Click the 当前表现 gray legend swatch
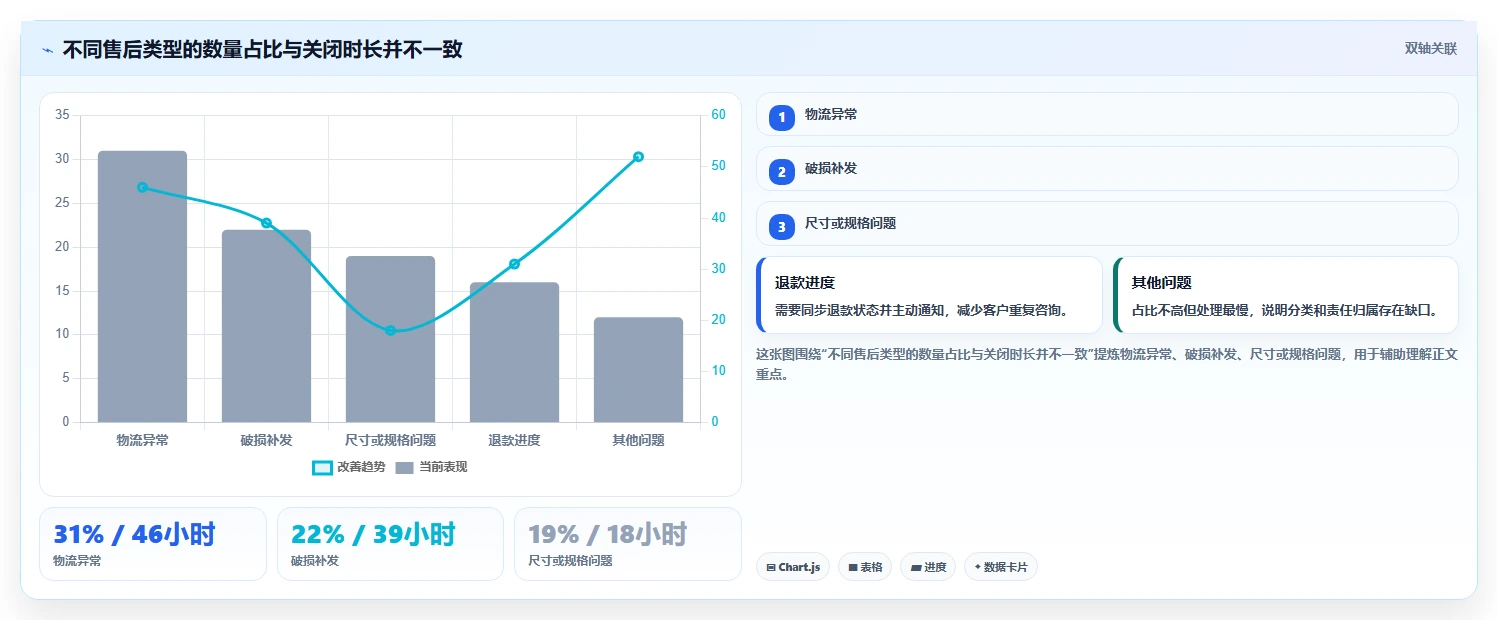 (404, 467)
